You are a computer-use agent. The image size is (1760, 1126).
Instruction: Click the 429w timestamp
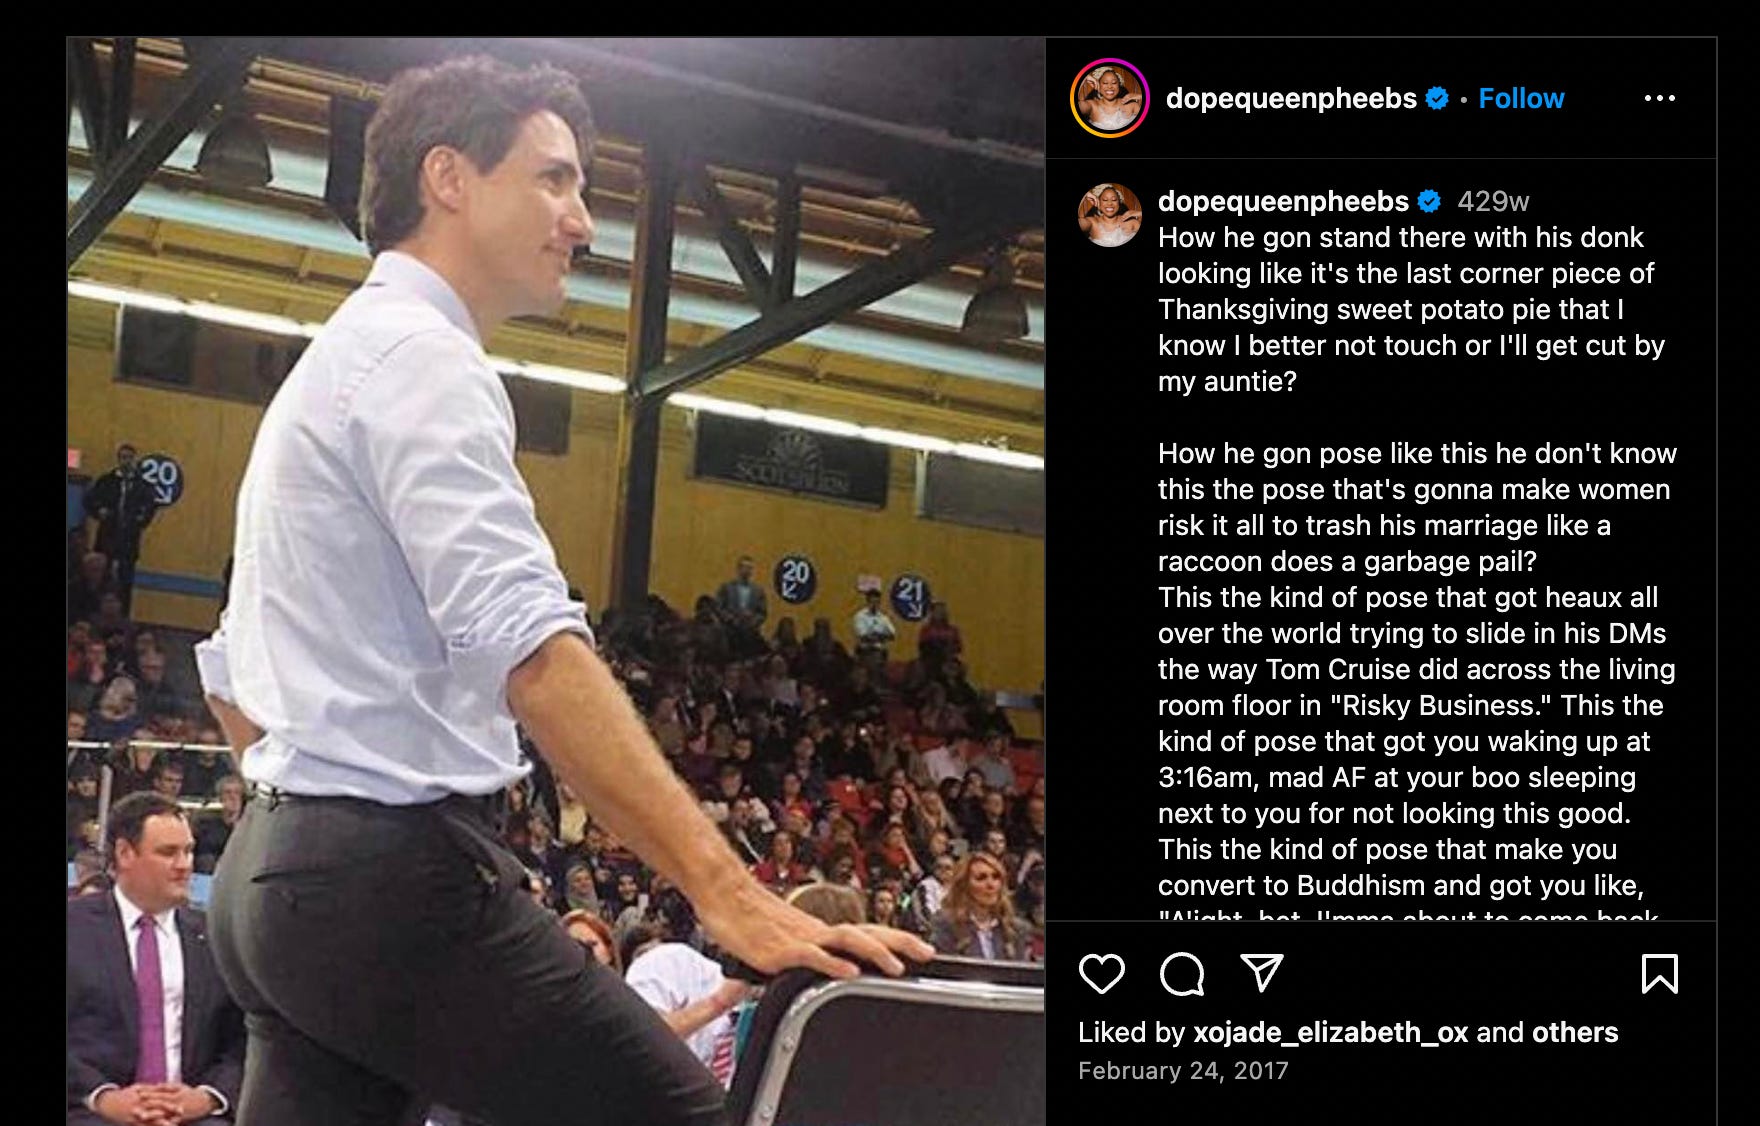1493,201
